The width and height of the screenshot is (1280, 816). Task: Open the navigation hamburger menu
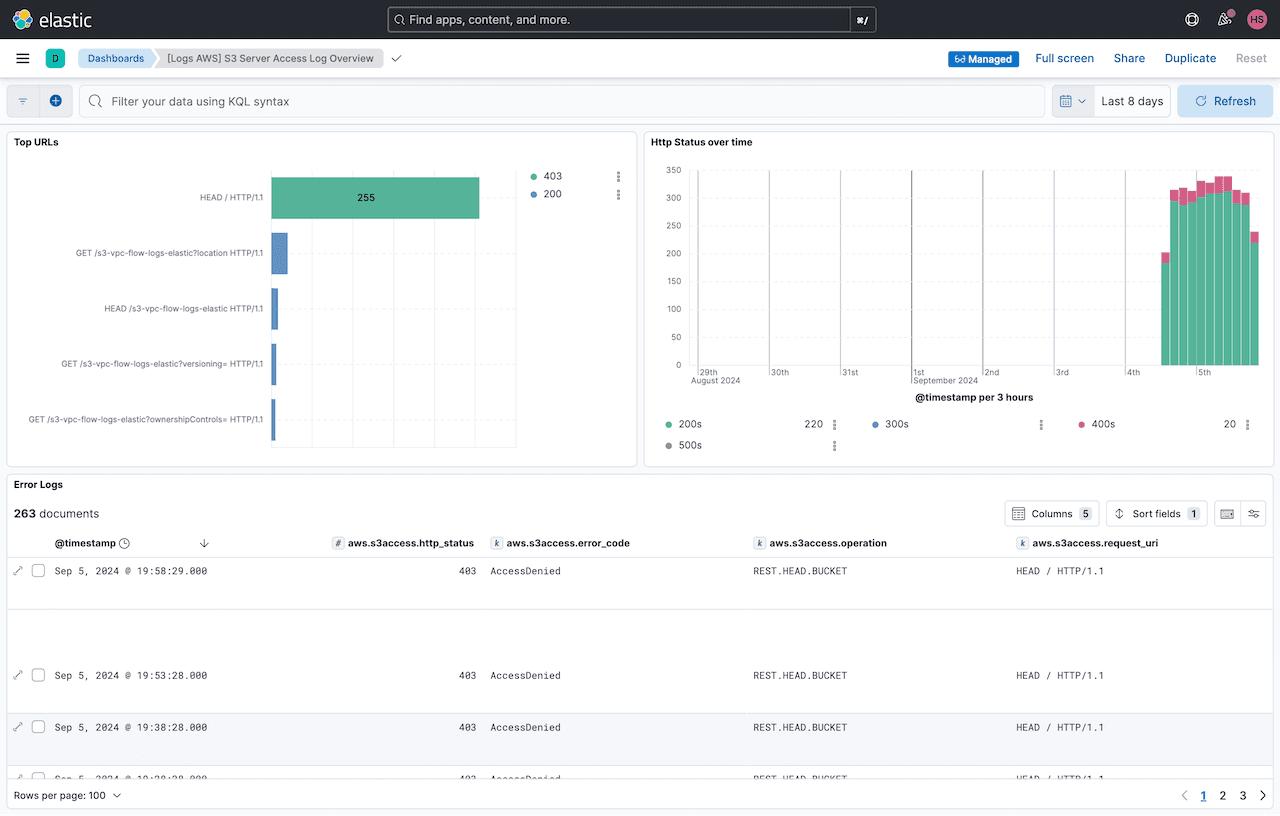coord(22,58)
